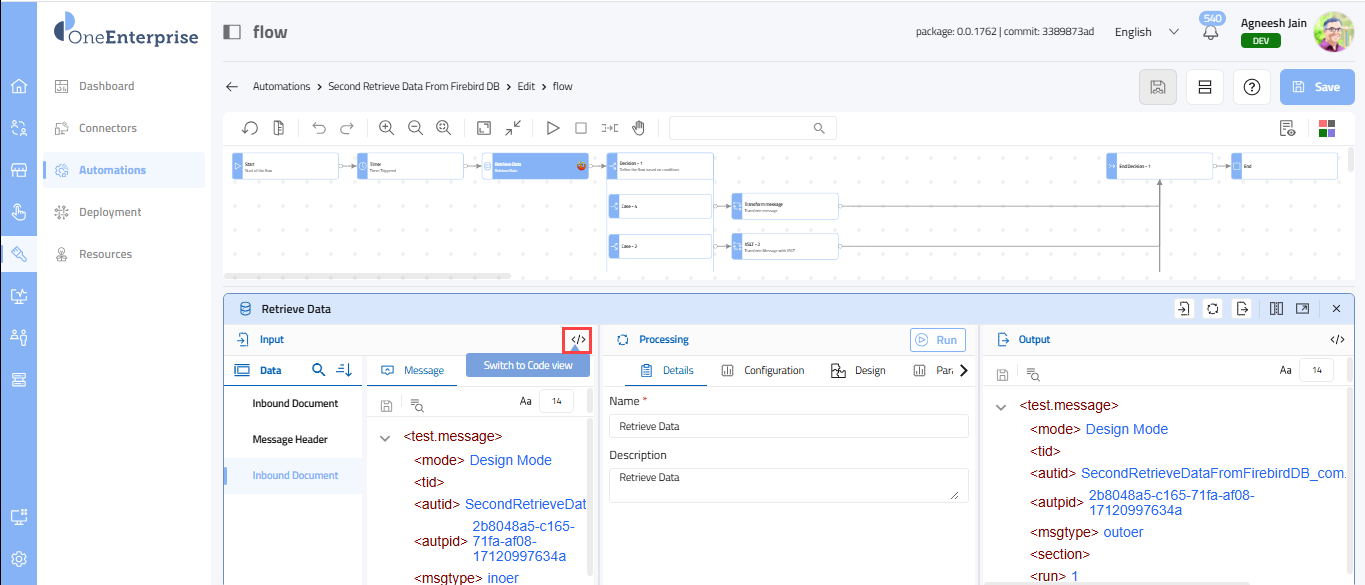The height and width of the screenshot is (585, 1365).
Task: Open Connectors in the side menu
Action: coord(108,128)
